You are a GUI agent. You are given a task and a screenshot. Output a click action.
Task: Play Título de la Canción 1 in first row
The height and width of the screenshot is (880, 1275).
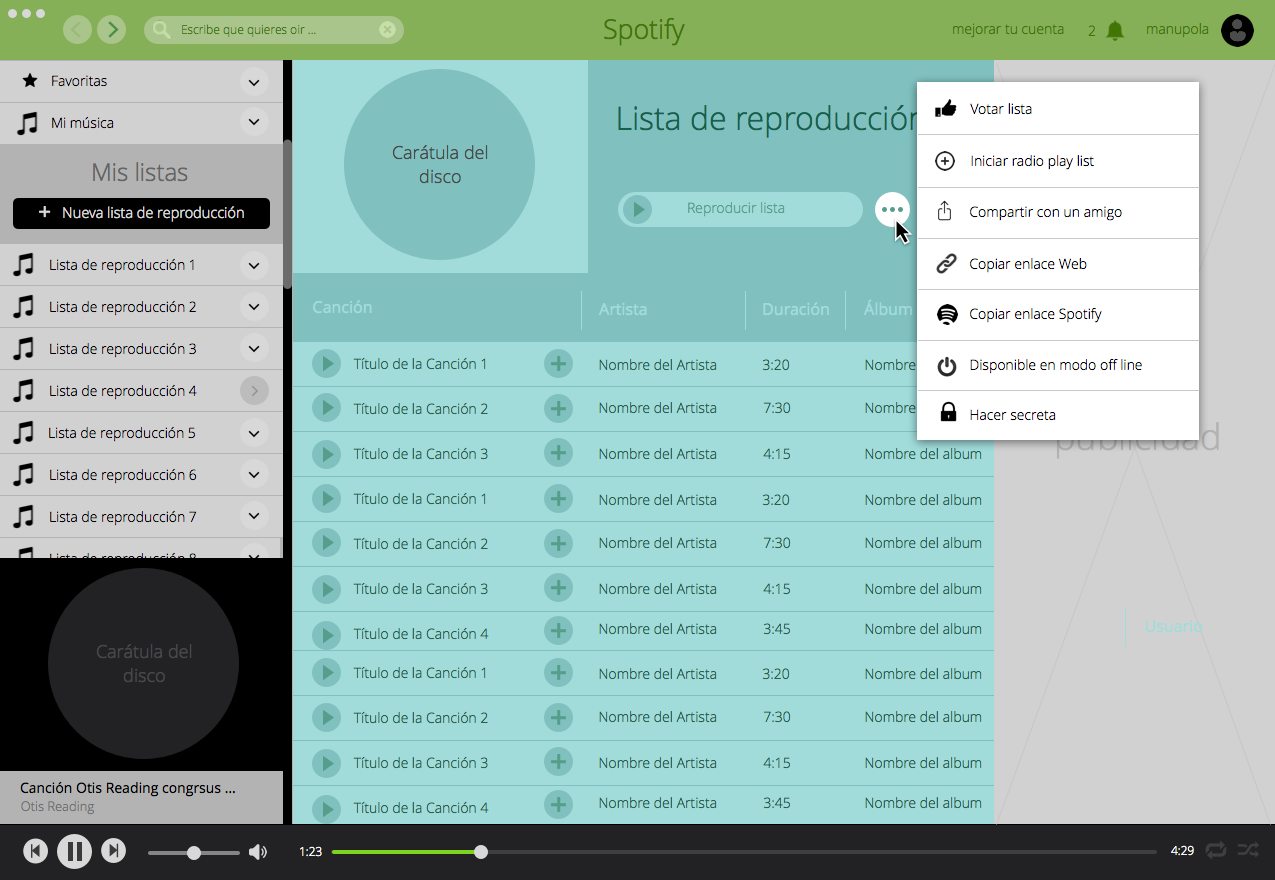click(326, 363)
